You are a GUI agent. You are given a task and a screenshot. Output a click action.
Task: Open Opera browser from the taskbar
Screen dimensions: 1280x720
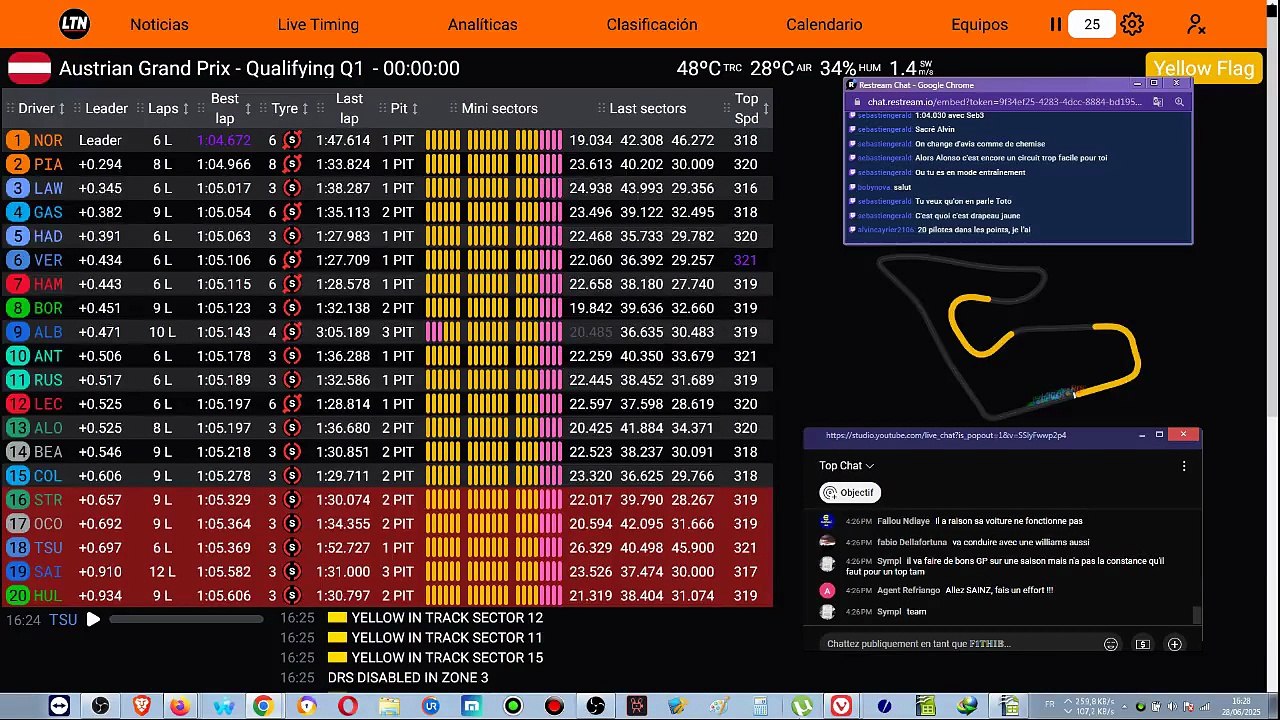(347, 706)
